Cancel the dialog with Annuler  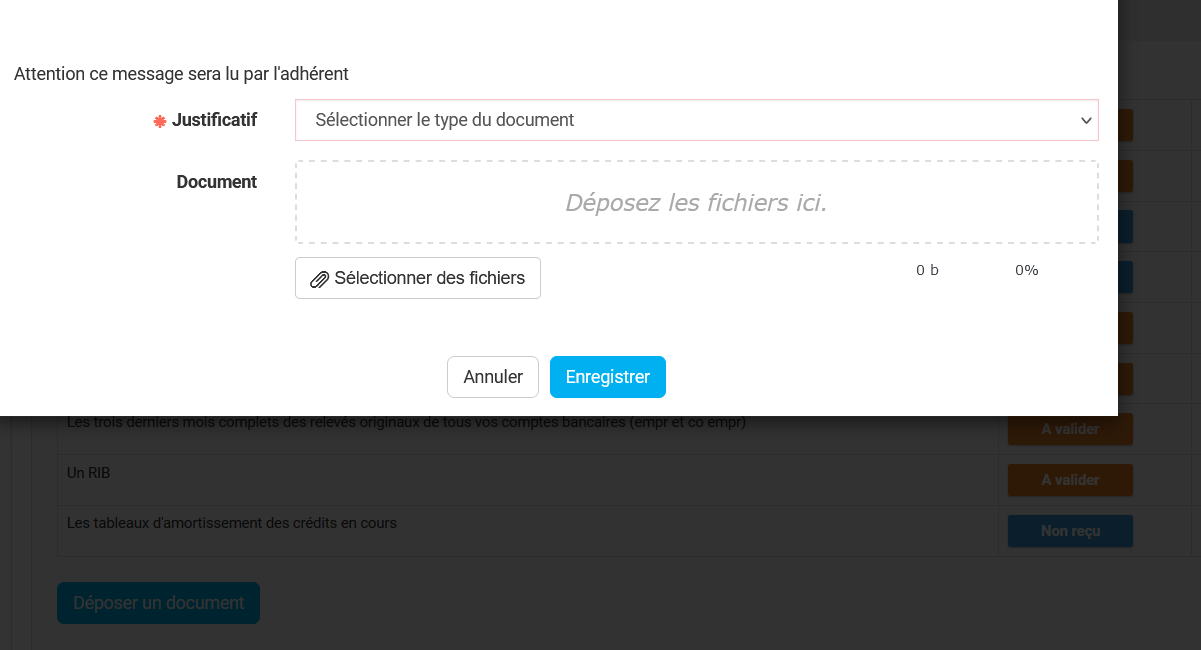point(493,377)
